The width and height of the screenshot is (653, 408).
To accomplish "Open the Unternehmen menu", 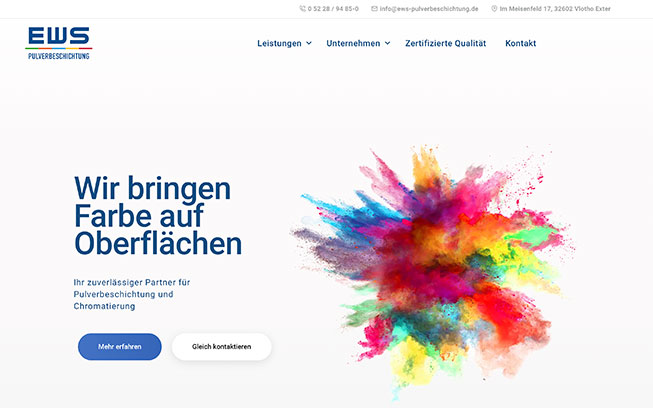I will [x=353, y=44].
